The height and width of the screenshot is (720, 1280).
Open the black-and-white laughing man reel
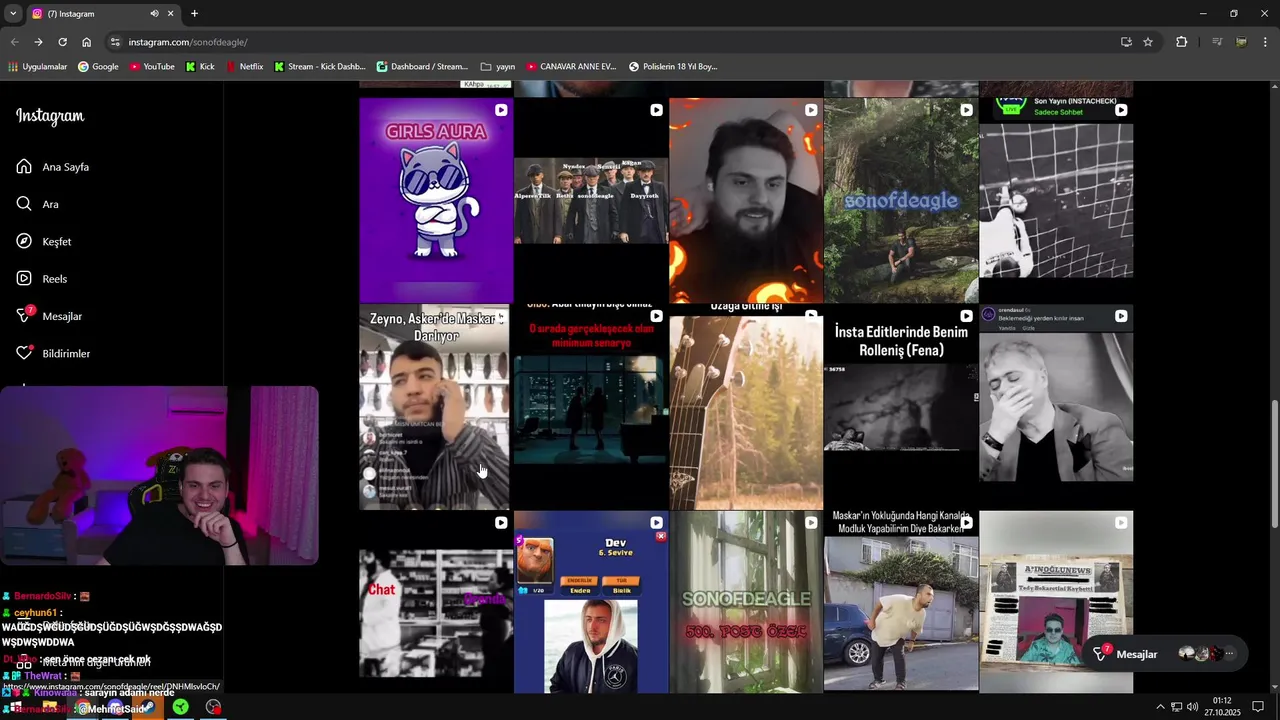coord(1056,407)
